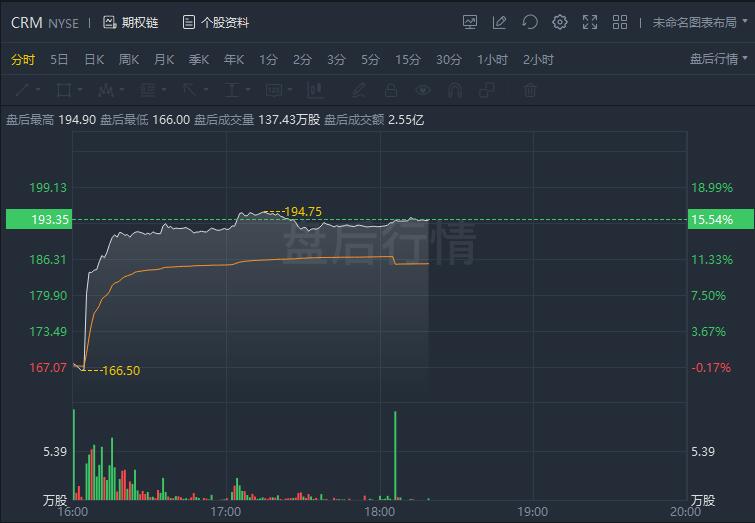Select the 1分 interval tab
Image resolution: width=755 pixels, height=523 pixels.
coord(268,60)
